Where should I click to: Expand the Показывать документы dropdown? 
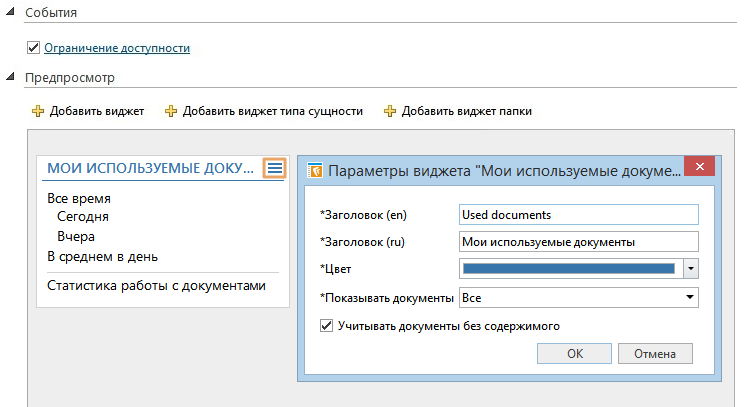690,297
